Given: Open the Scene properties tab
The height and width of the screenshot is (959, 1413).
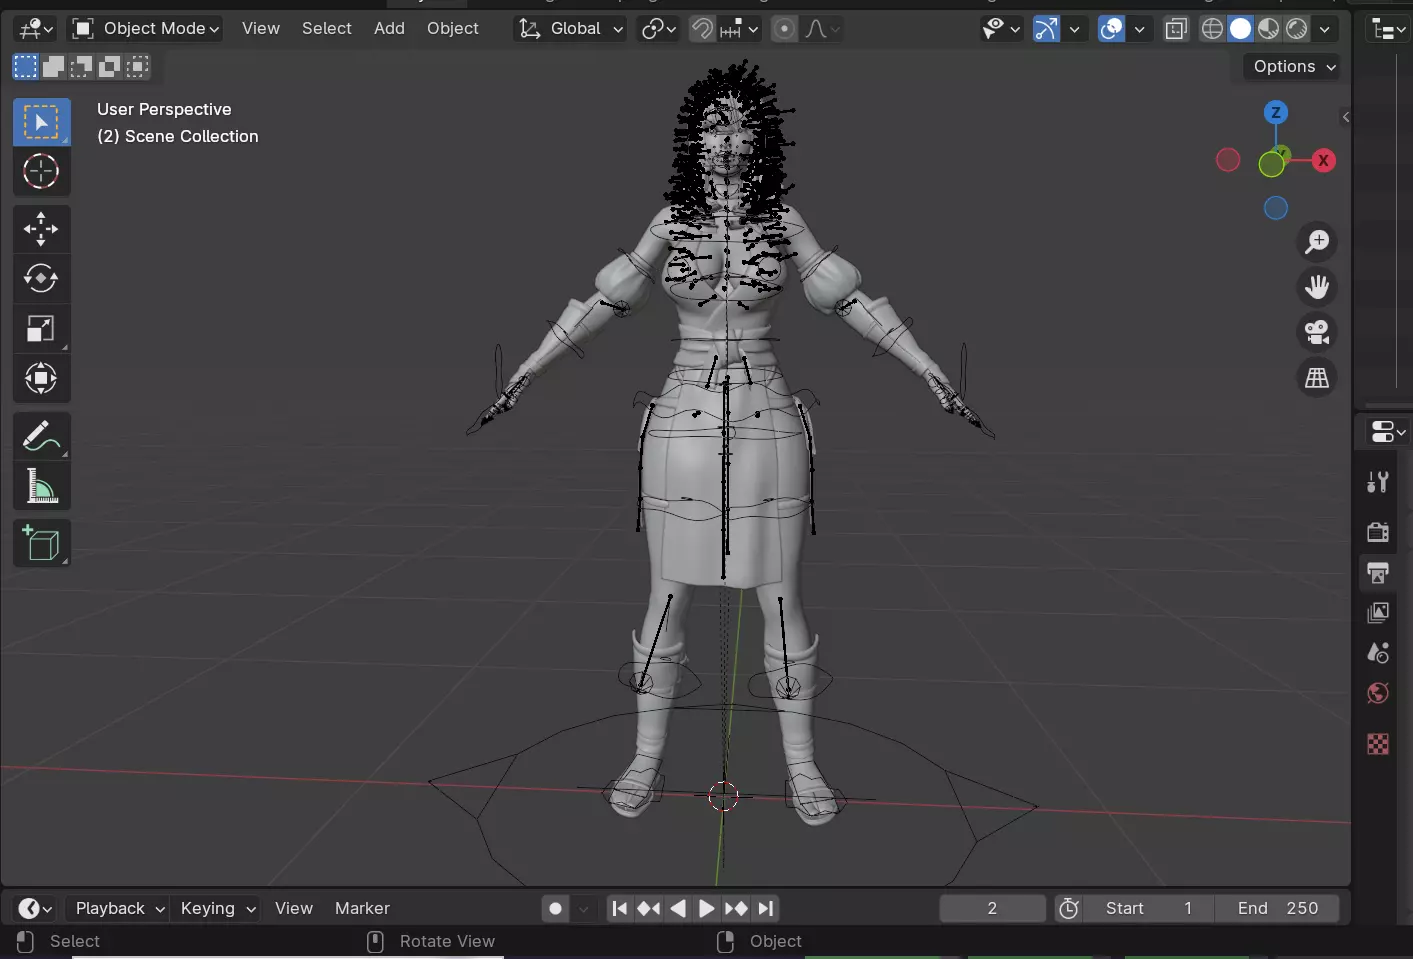Looking at the screenshot, I should 1378,653.
